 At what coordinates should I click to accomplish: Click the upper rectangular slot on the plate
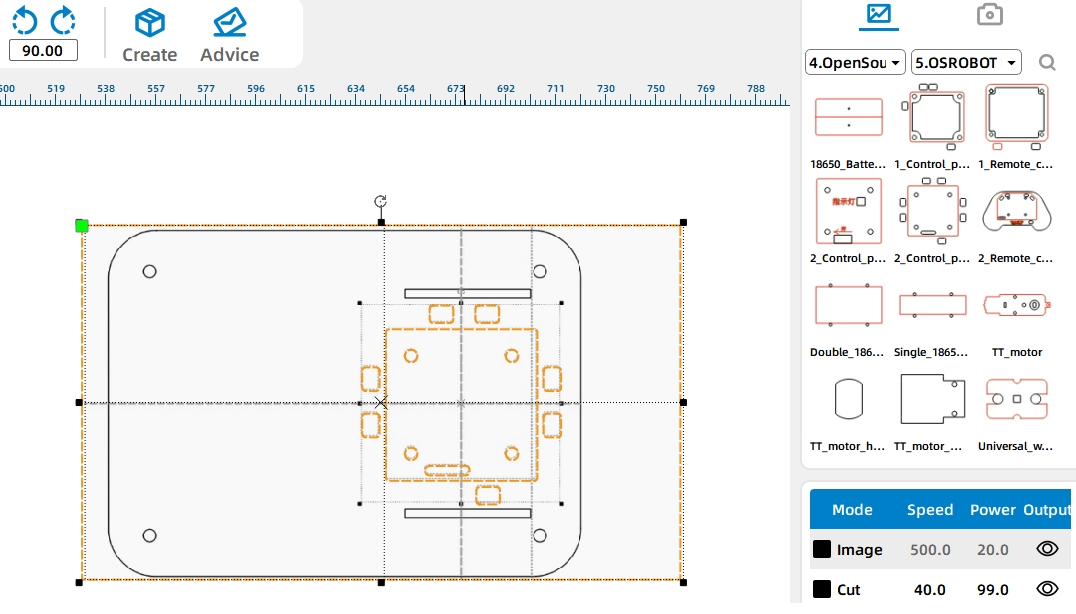tap(467, 294)
